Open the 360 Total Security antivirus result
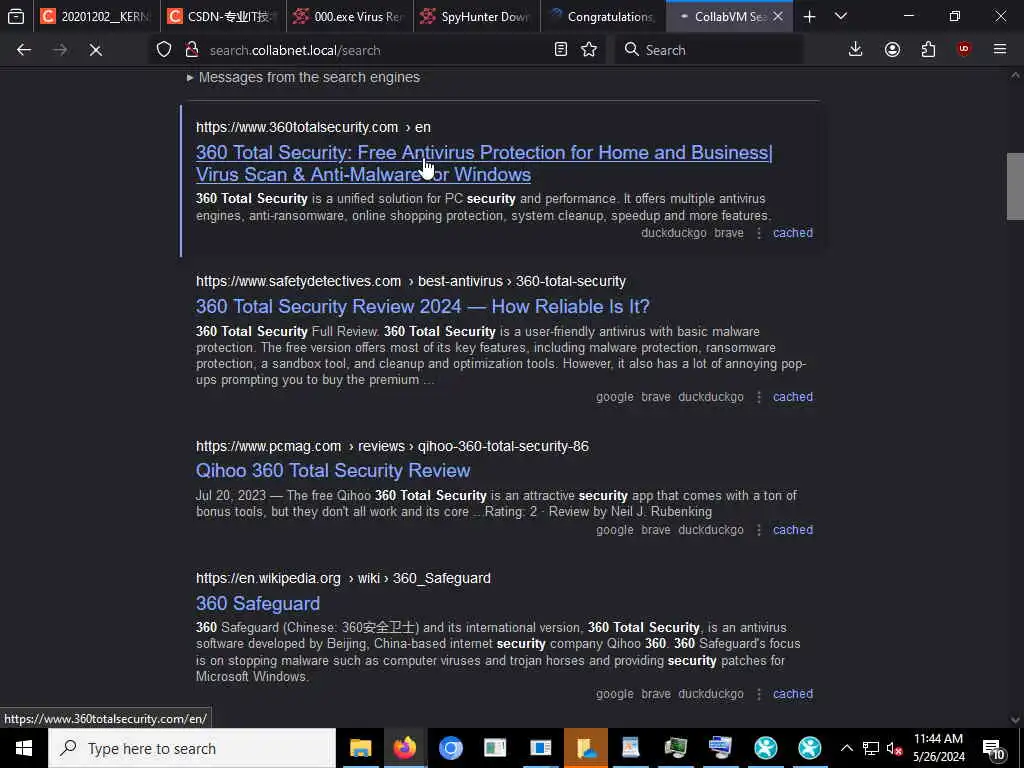Image resolution: width=1024 pixels, height=768 pixels. [x=484, y=163]
